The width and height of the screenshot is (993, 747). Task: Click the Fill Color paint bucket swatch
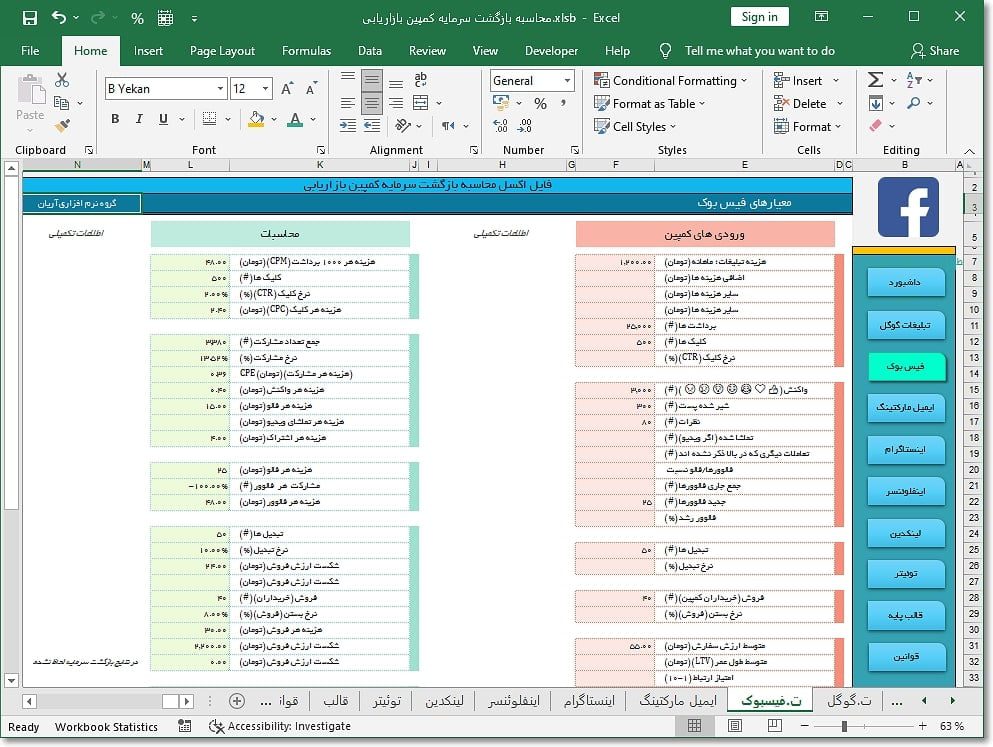256,119
